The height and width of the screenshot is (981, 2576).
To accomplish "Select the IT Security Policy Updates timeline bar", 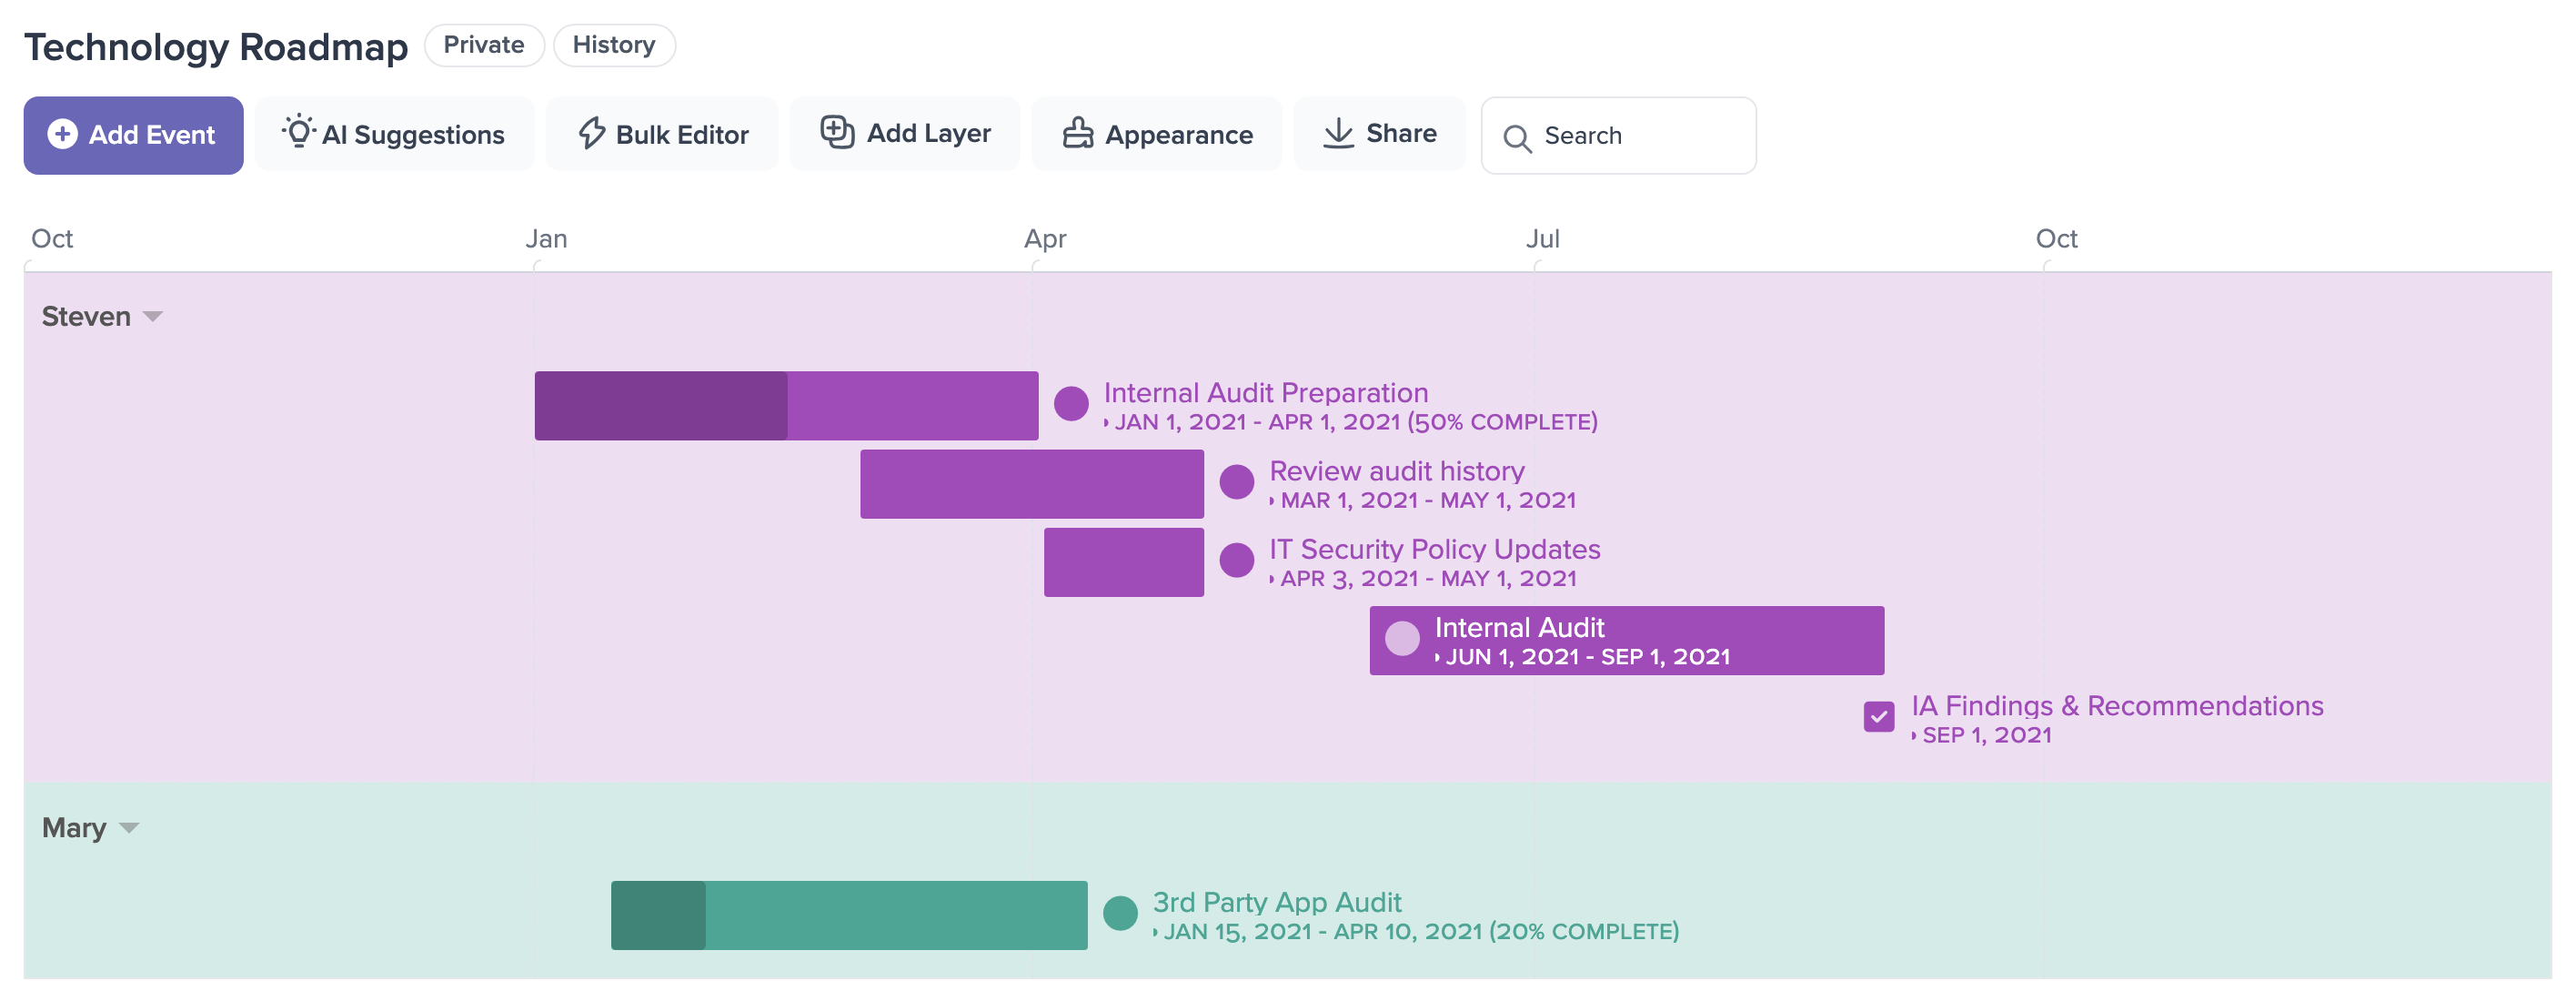I will (1124, 562).
